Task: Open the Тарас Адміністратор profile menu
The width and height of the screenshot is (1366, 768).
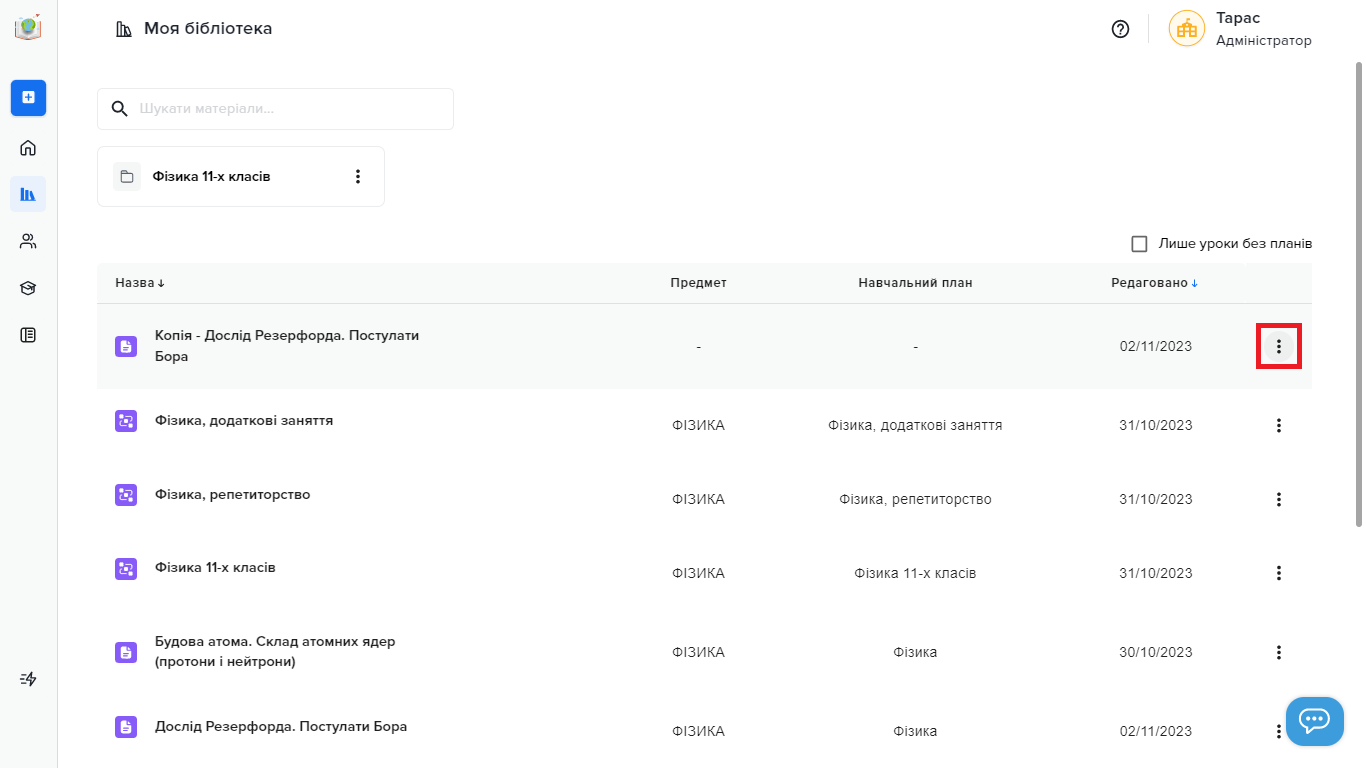Action: pyautogui.click(x=1240, y=29)
